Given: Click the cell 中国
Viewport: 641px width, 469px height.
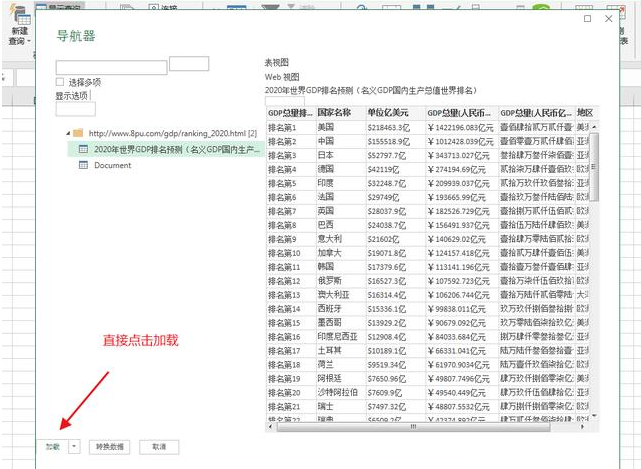Looking at the screenshot, I should coord(341,141).
